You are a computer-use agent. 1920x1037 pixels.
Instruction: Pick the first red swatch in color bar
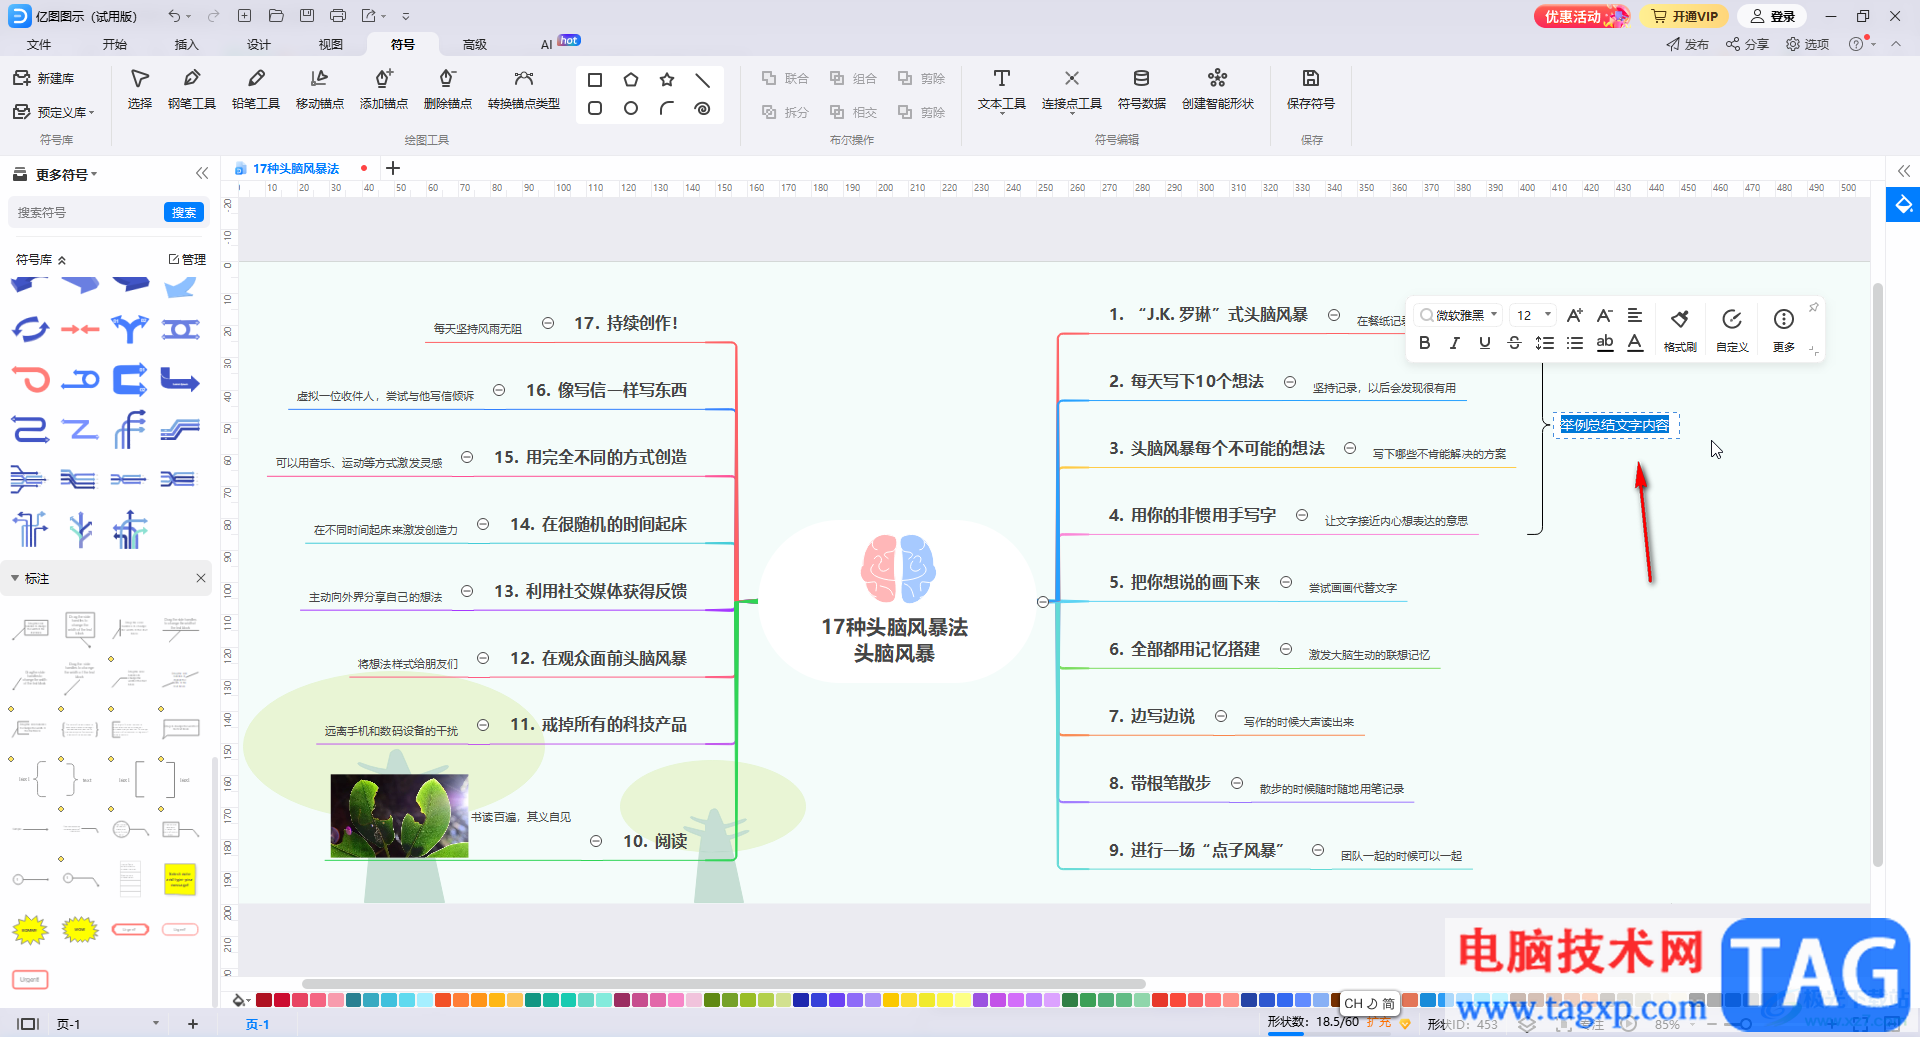click(264, 1000)
